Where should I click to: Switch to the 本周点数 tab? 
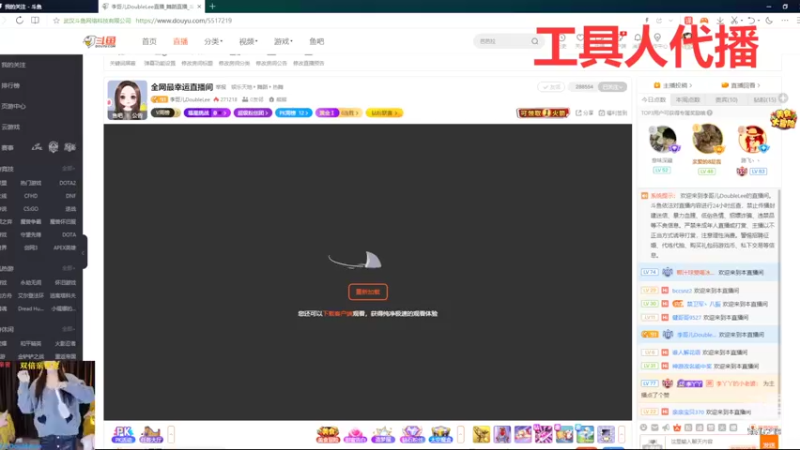click(x=688, y=99)
